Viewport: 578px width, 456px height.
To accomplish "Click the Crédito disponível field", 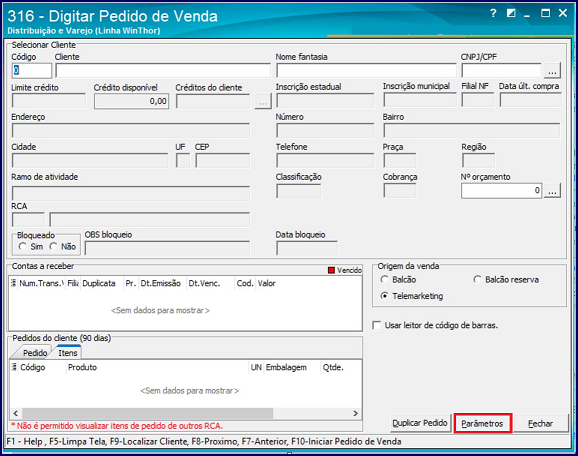I will 132,101.
